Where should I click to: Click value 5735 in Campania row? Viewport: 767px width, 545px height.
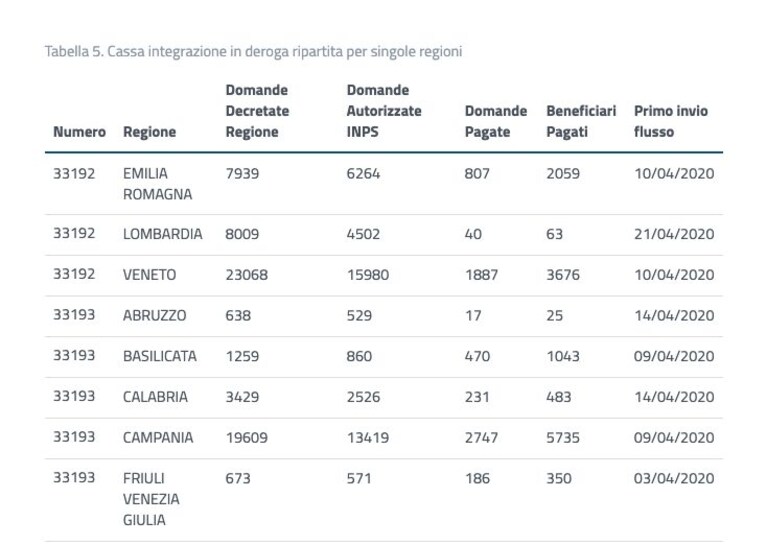point(563,437)
